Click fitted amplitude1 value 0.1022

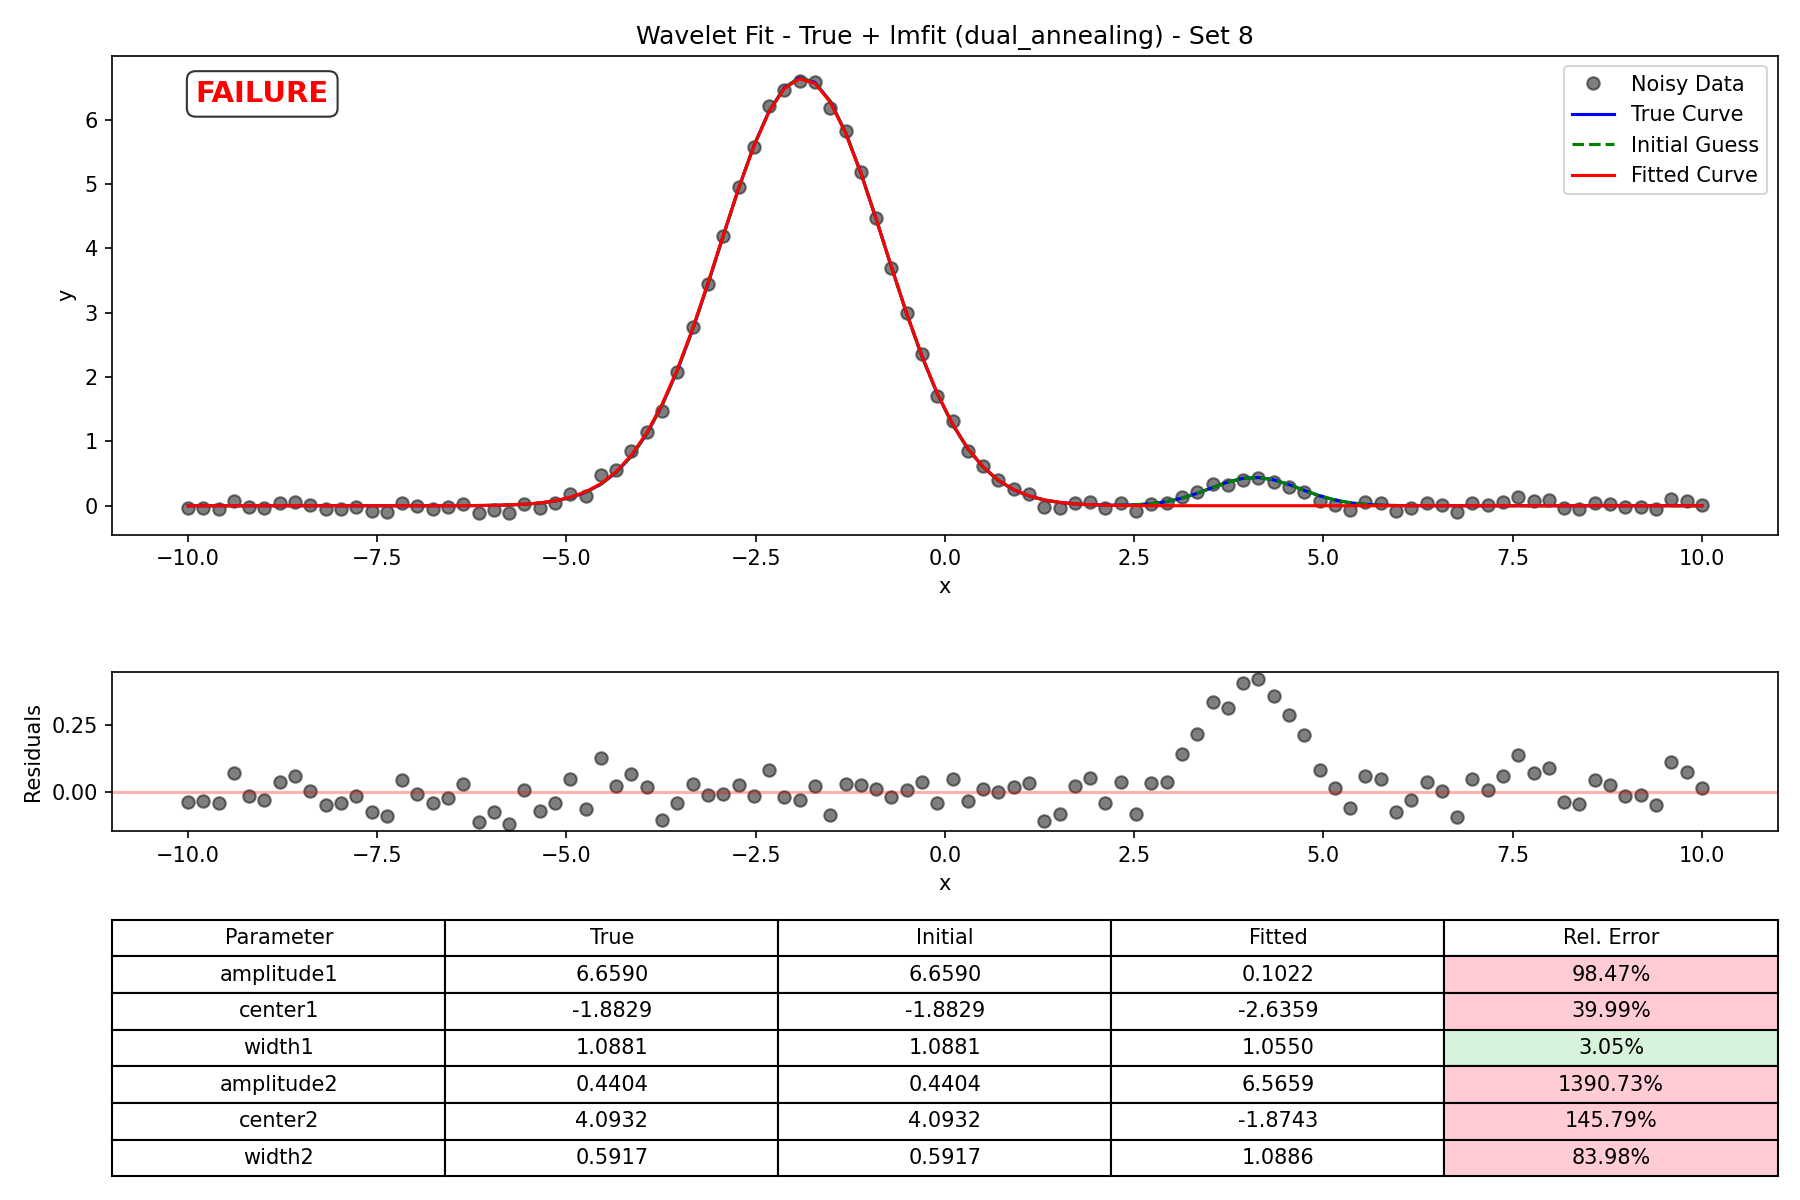tap(1278, 974)
